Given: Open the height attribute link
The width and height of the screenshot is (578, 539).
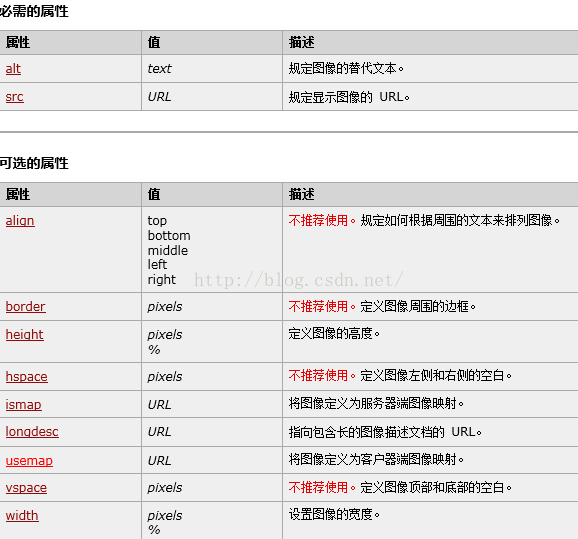Looking at the screenshot, I should click(24, 334).
